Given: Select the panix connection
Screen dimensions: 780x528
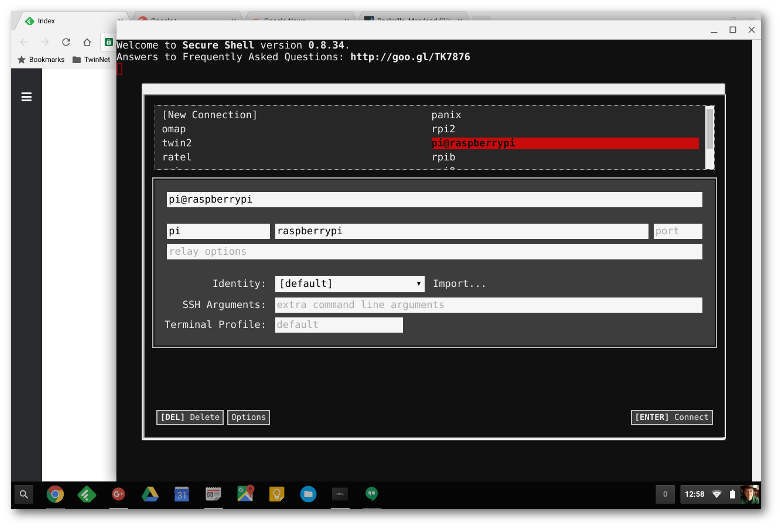Looking at the screenshot, I should 446,115.
